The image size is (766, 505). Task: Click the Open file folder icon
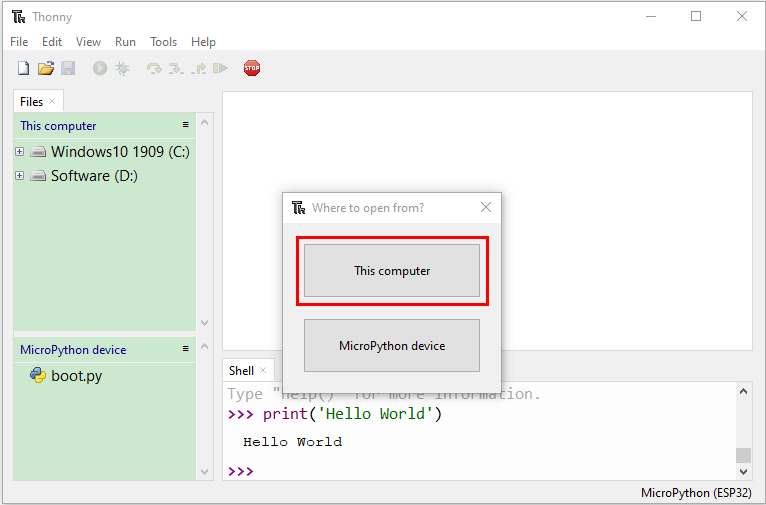[46, 68]
